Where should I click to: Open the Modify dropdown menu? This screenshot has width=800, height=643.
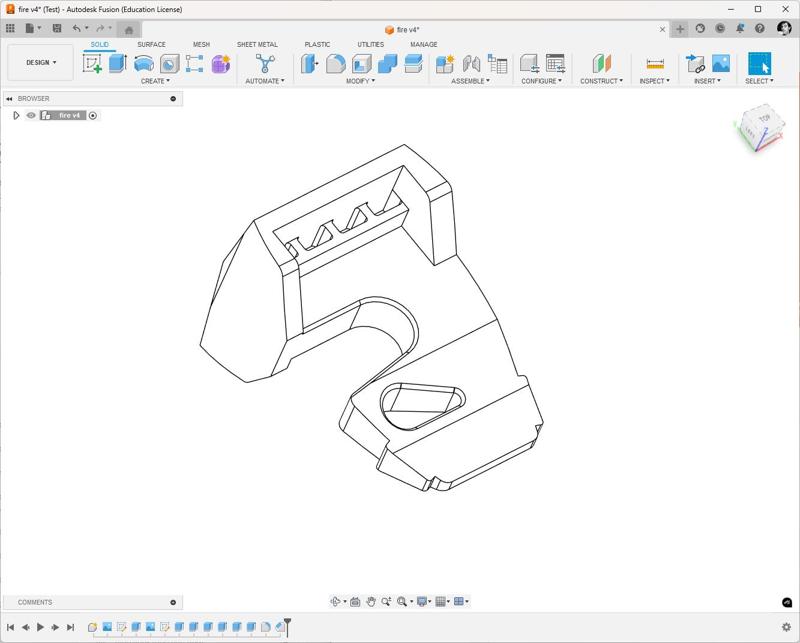click(360, 81)
